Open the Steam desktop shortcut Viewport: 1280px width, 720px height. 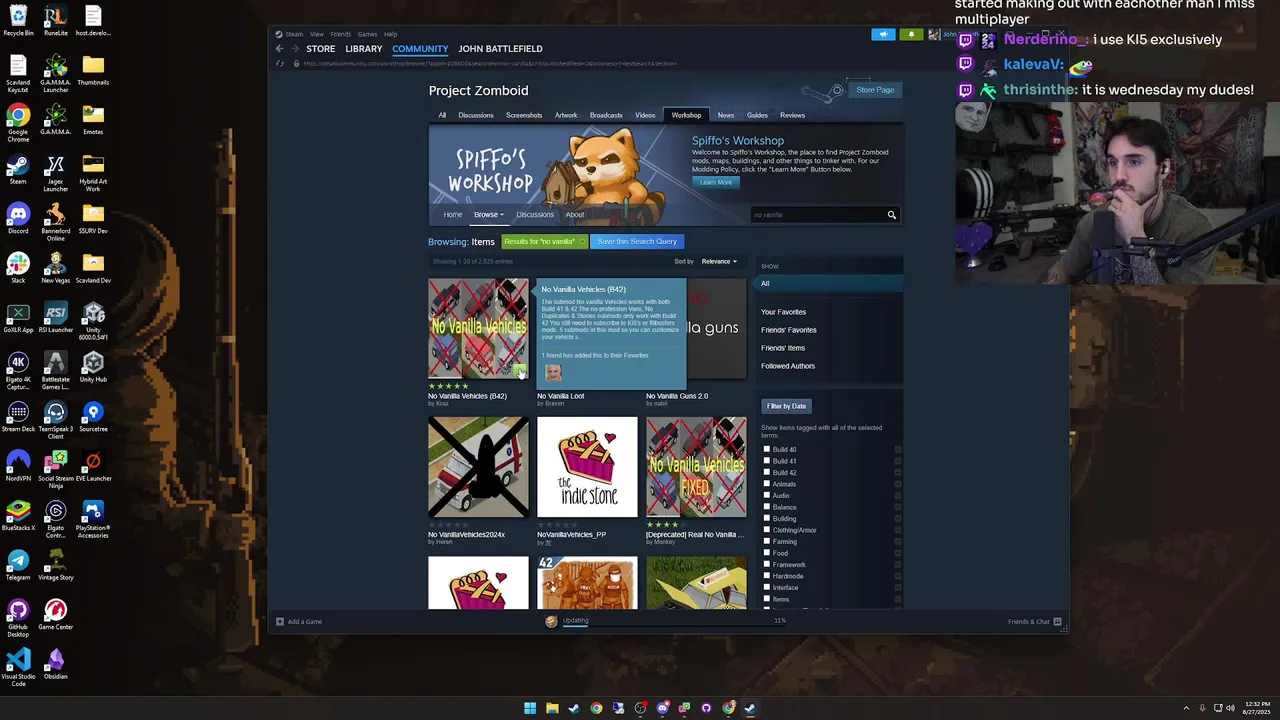click(18, 169)
